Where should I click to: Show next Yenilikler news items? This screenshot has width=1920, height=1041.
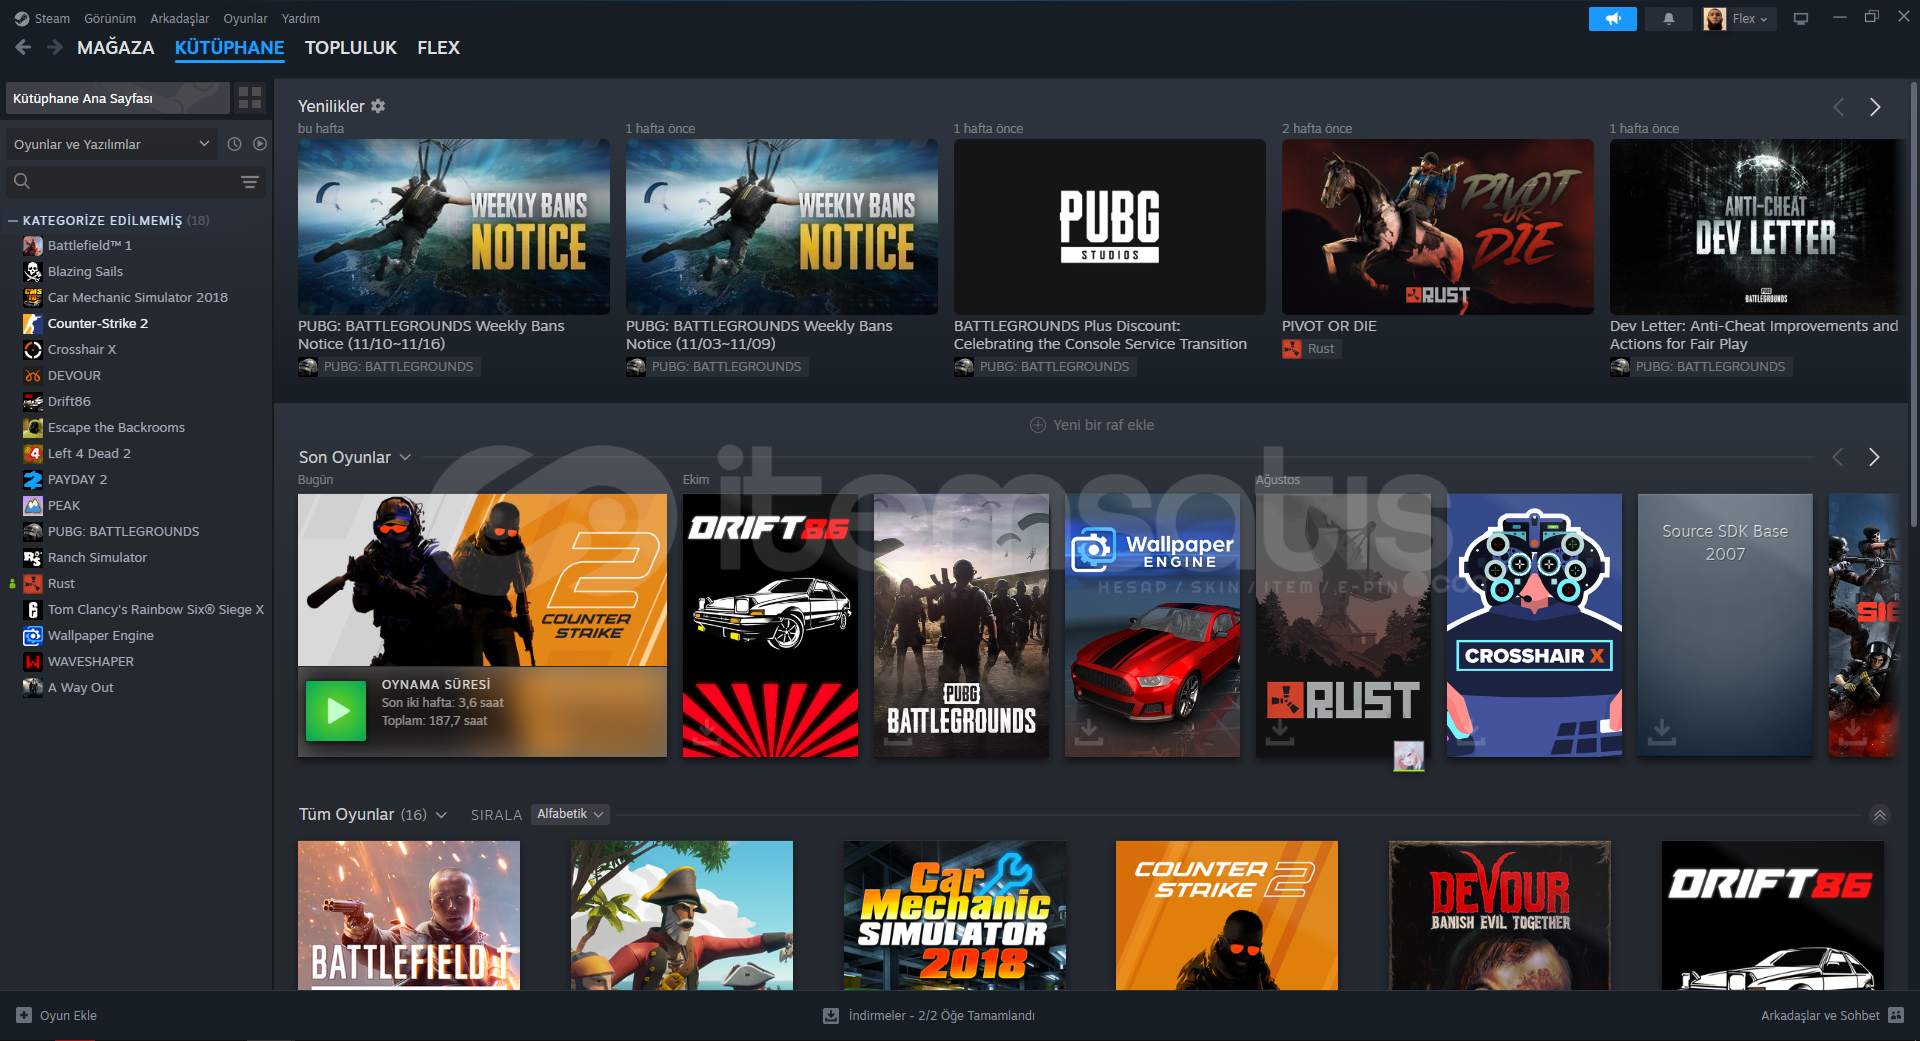(x=1875, y=107)
